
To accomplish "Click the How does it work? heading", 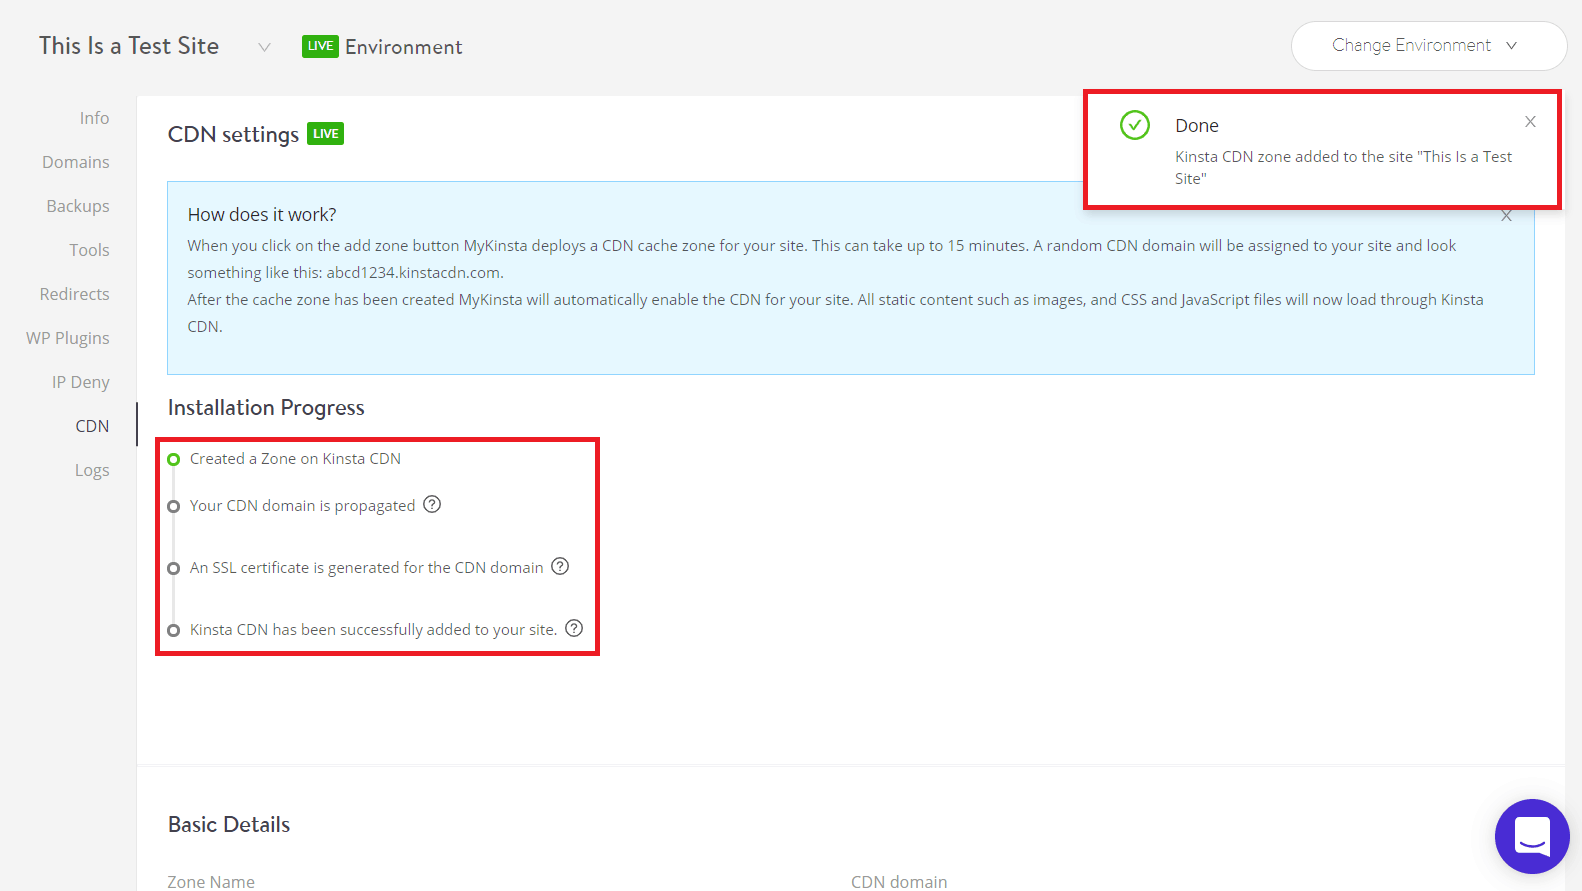I will (x=262, y=215).
